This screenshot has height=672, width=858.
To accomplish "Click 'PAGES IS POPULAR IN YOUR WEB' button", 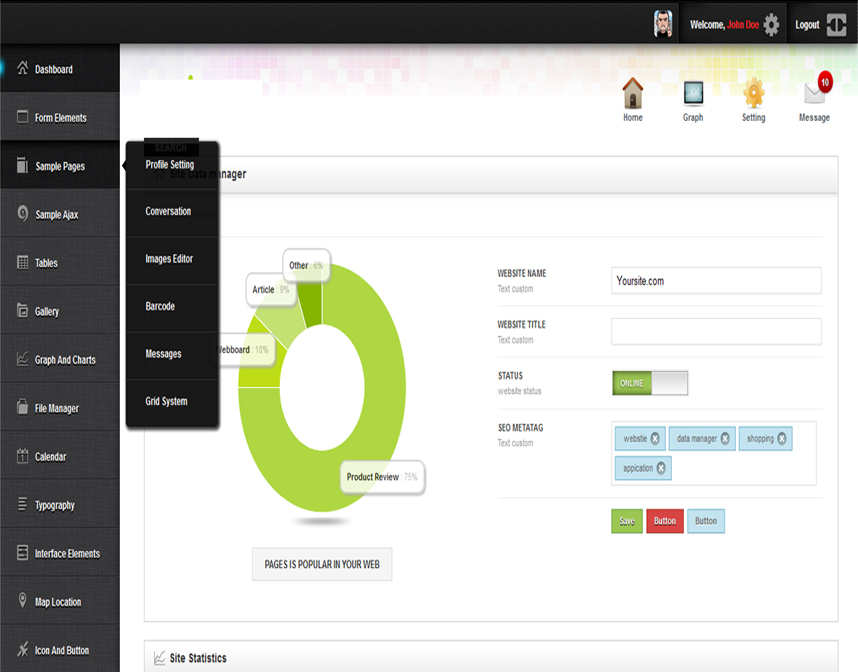I will point(322,564).
